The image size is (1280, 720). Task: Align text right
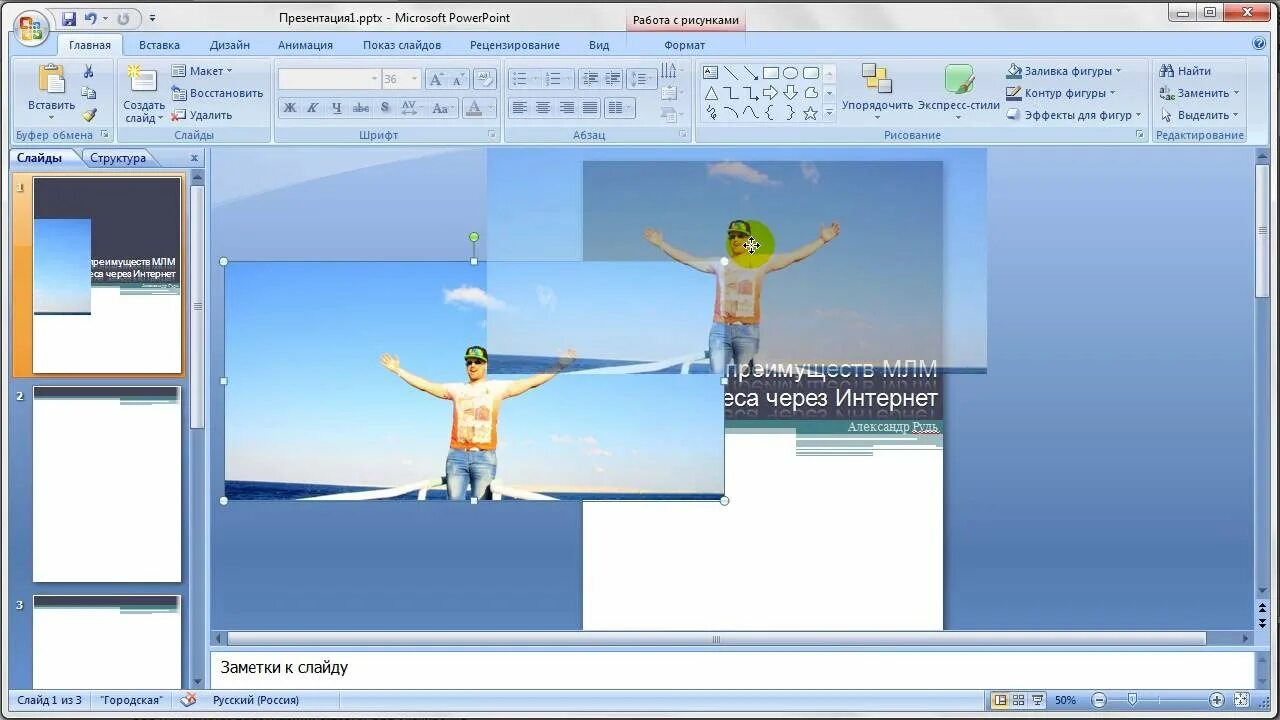pos(567,107)
